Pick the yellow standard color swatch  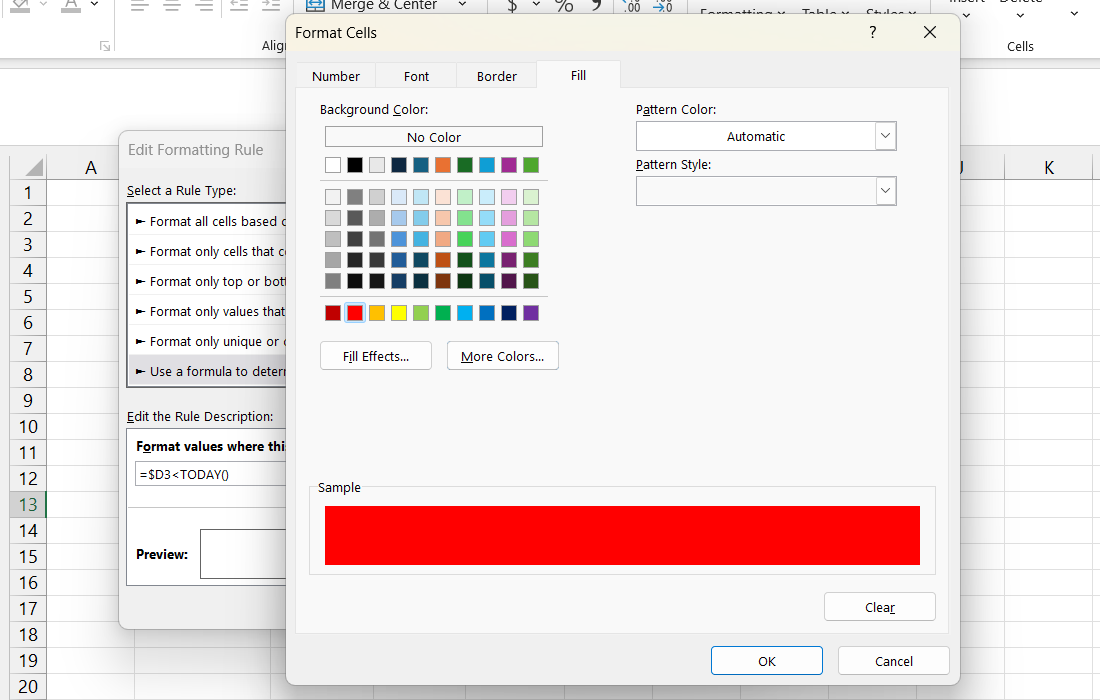point(399,313)
